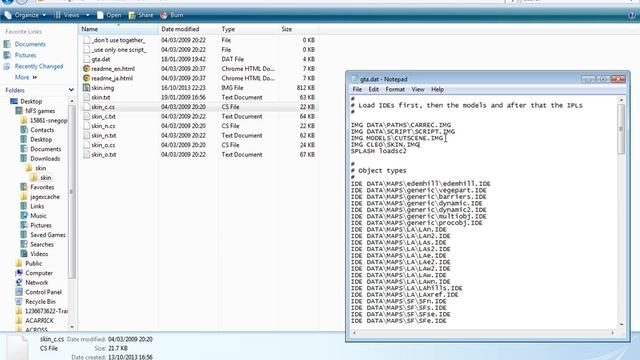This screenshot has height=360, width=640.
Task: Place cursor on IMG CLEO\SKIN.IMG line
Action: click(385, 144)
